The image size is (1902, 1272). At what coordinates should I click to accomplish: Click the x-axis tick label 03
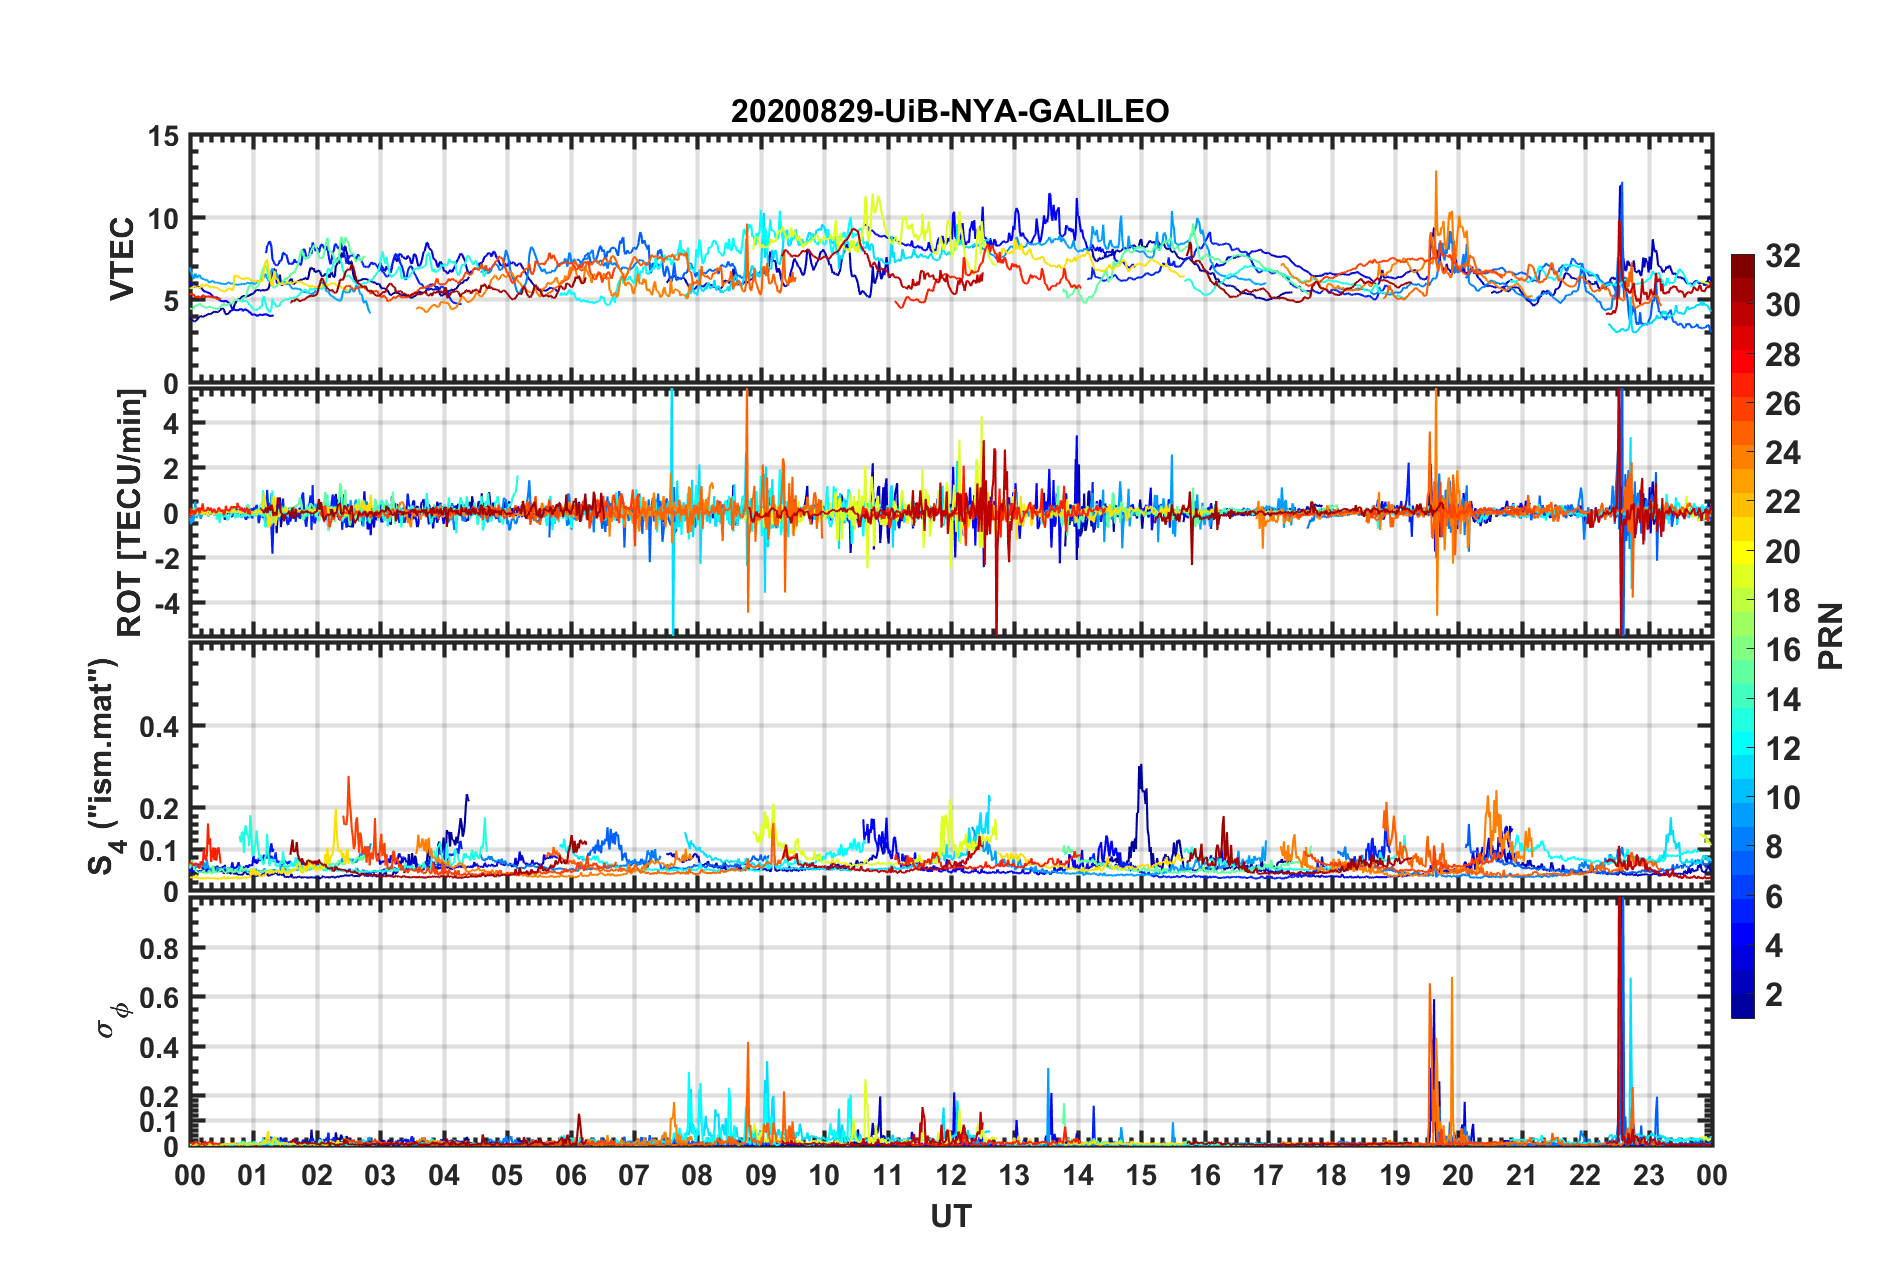[x=380, y=1175]
